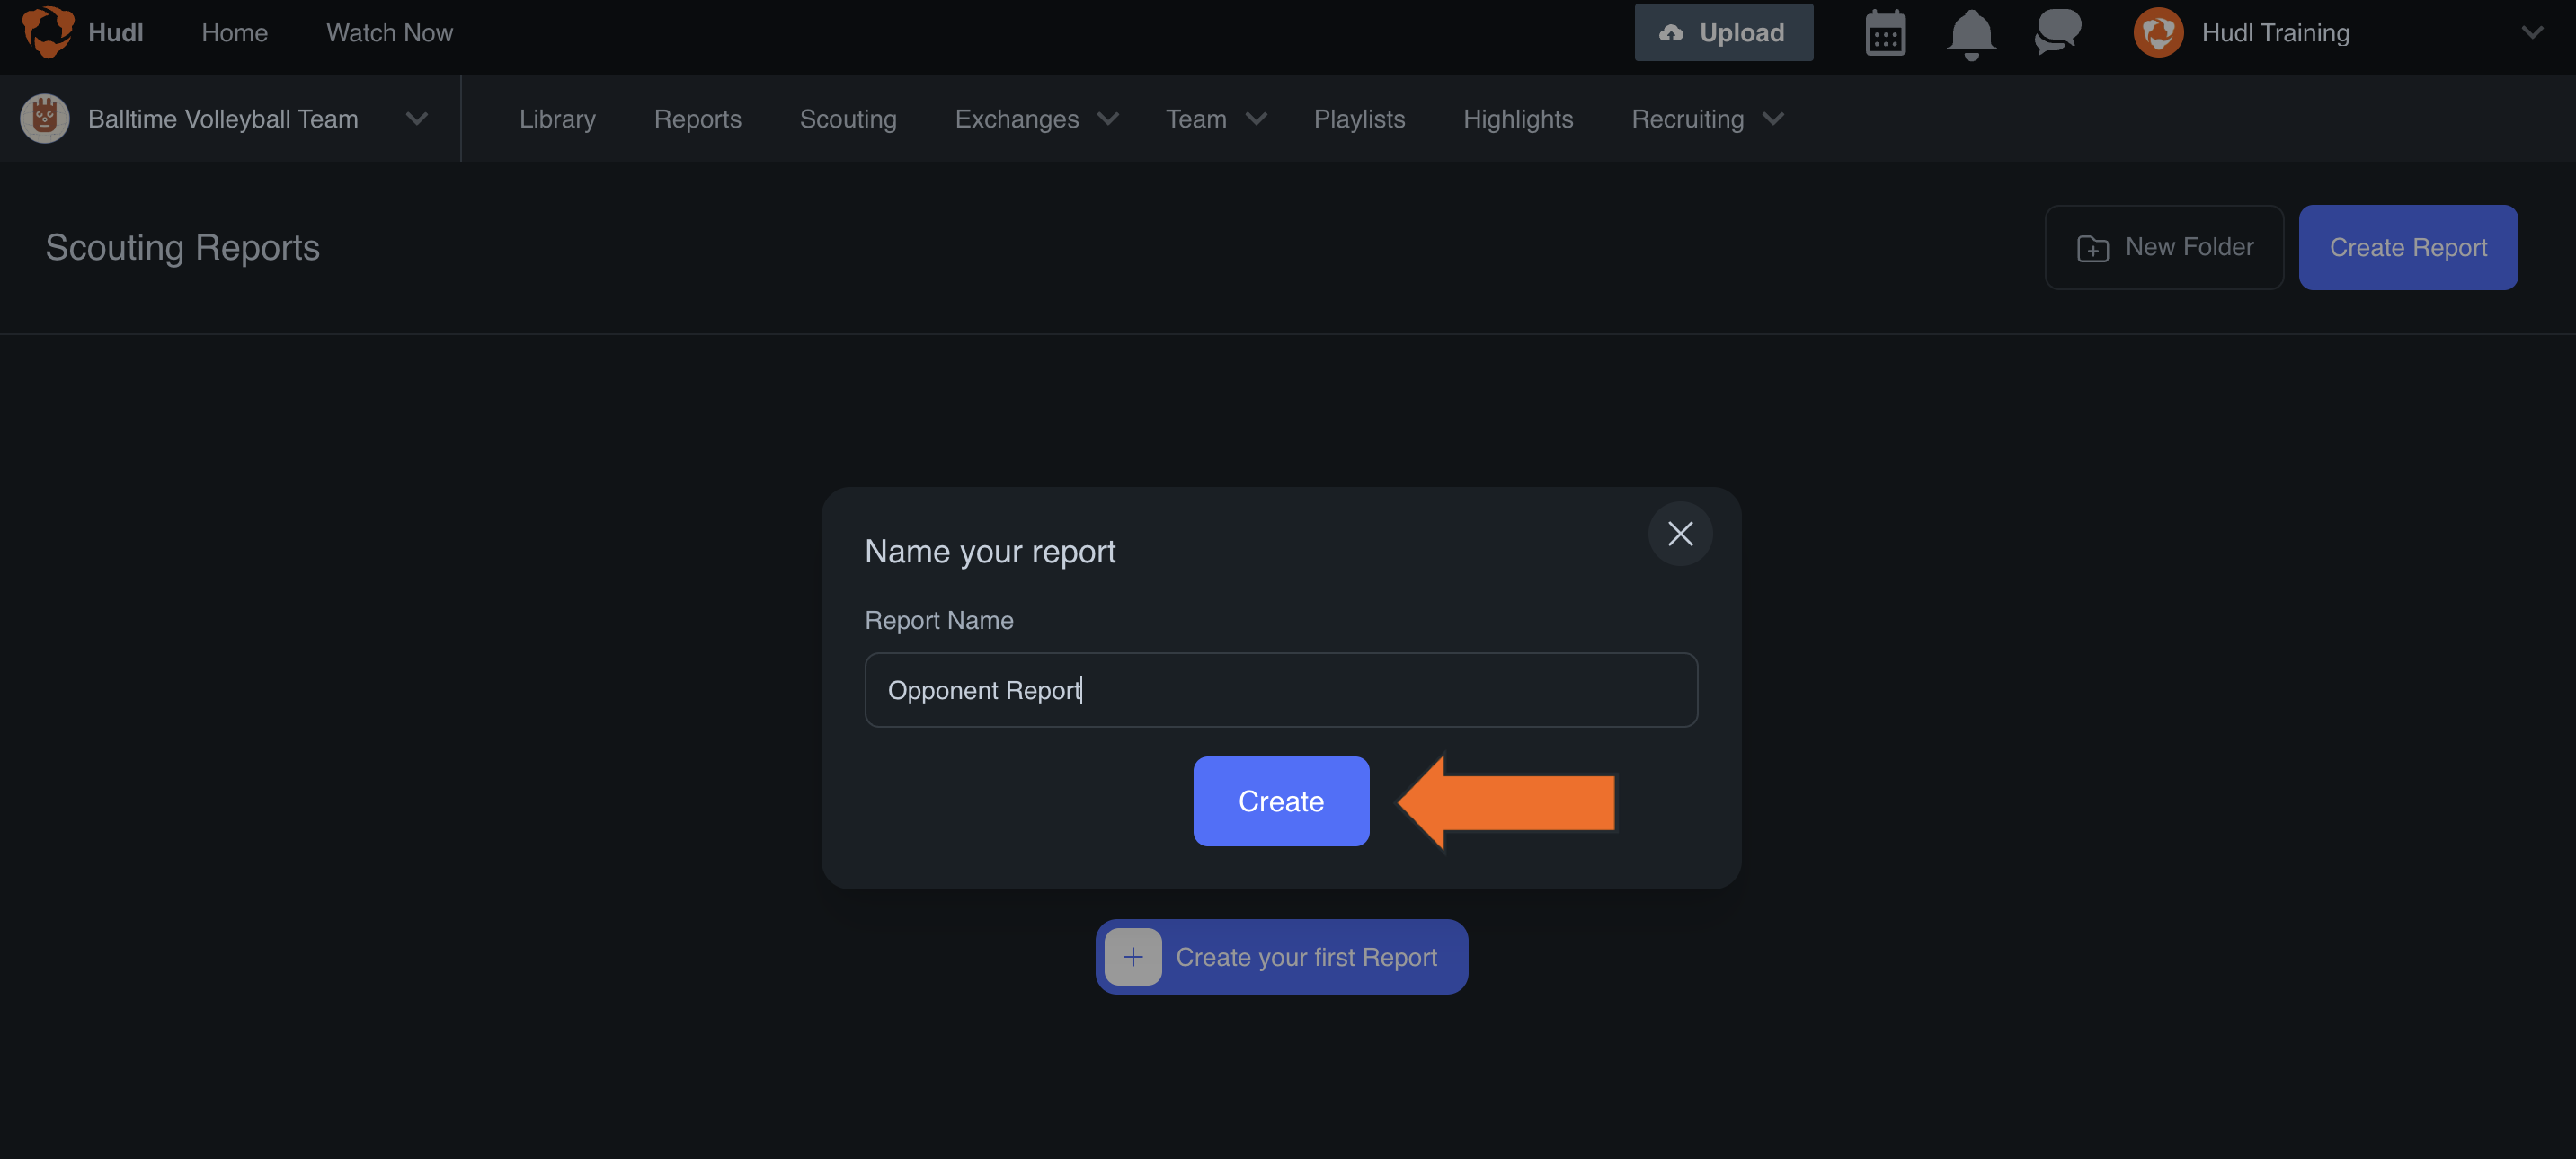
Task: Click the Create Report button
Action: tap(2408, 247)
